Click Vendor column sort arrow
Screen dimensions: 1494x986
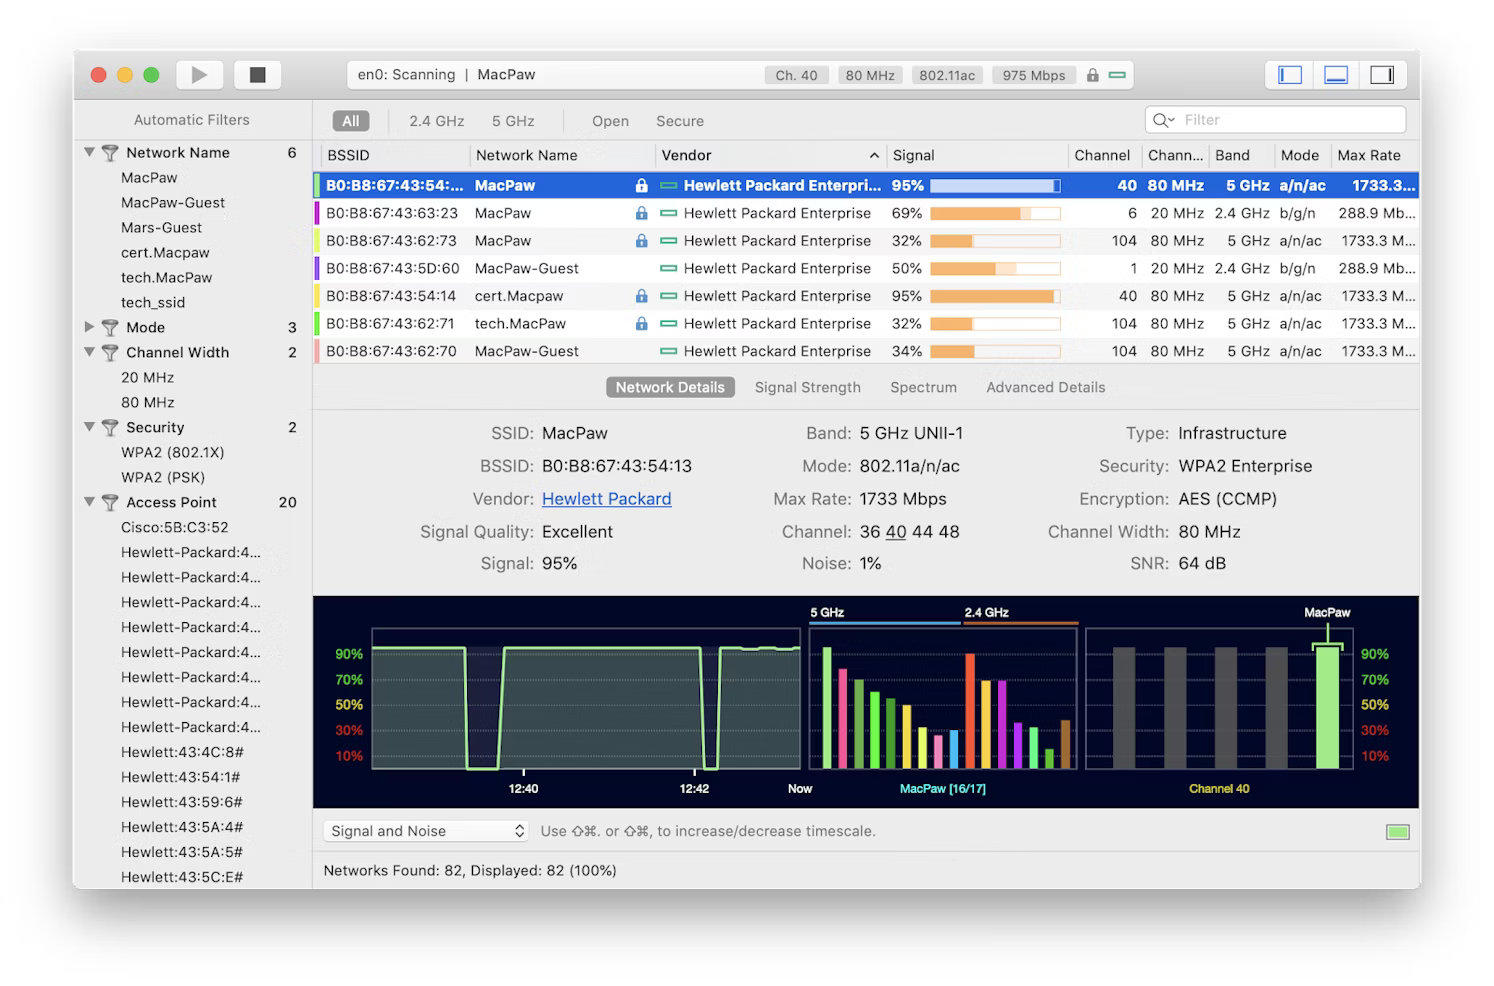tap(874, 156)
